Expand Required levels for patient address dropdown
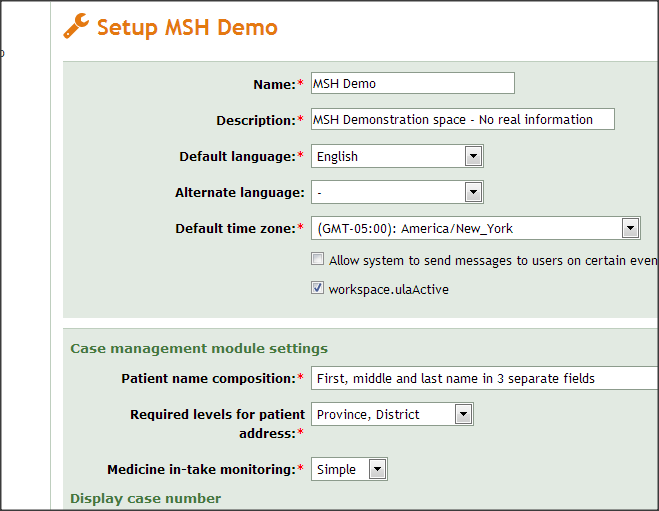Viewport: 659px width, 511px height. point(392,414)
